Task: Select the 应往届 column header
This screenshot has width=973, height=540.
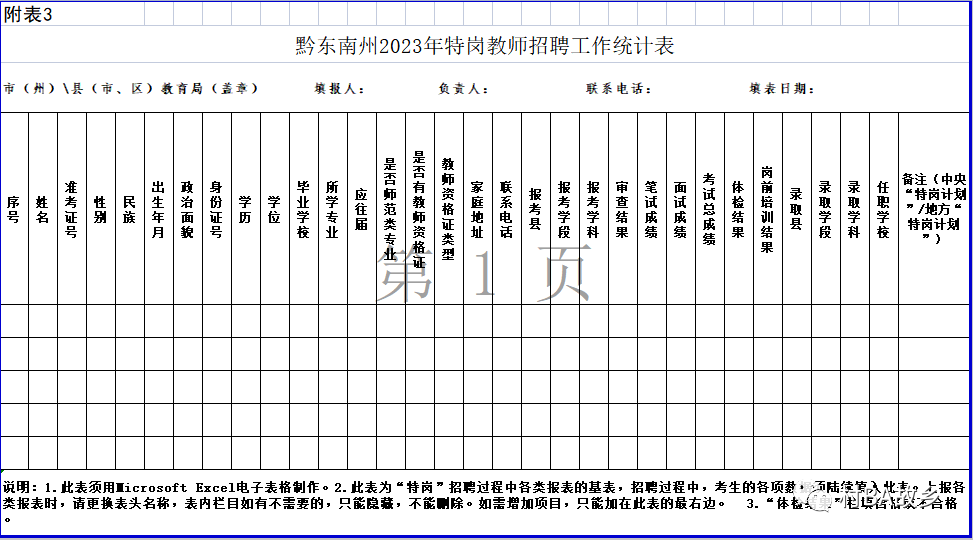Action: [362, 209]
